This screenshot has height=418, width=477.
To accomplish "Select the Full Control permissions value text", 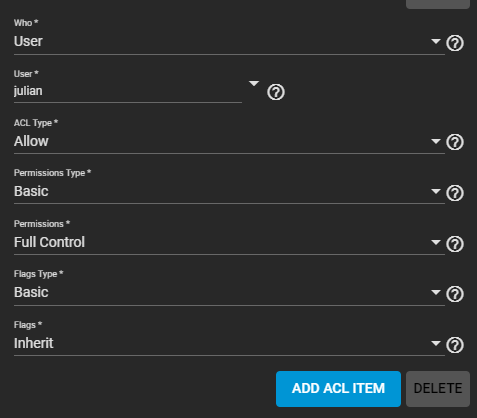I will (49, 242).
